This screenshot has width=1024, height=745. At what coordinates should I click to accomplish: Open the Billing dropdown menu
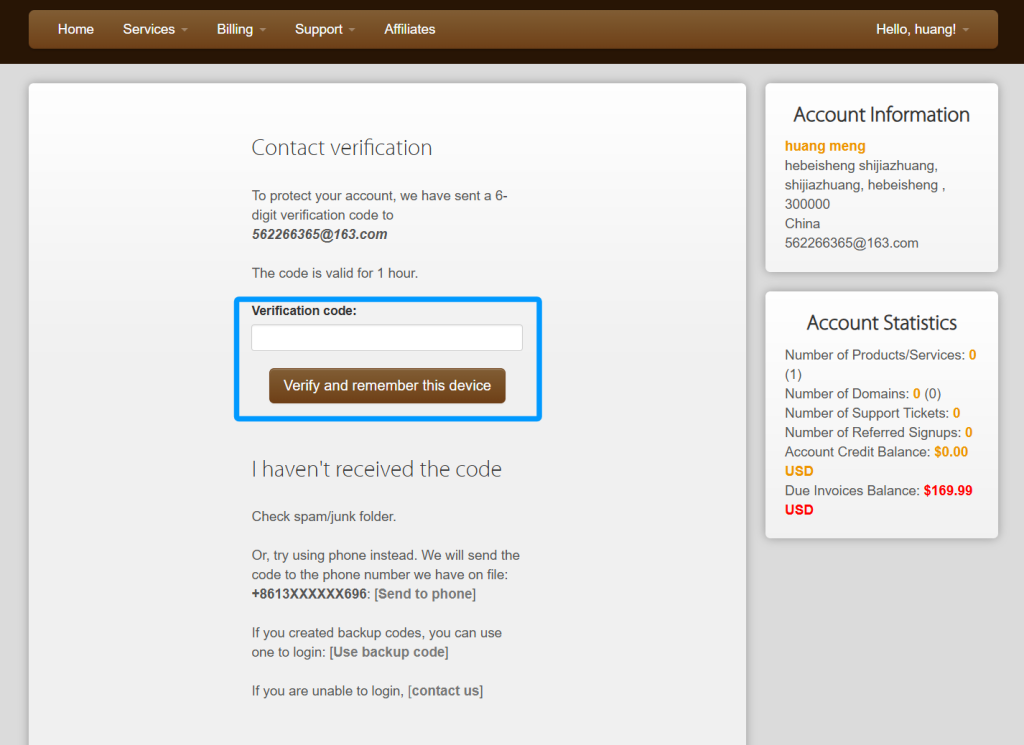241,29
